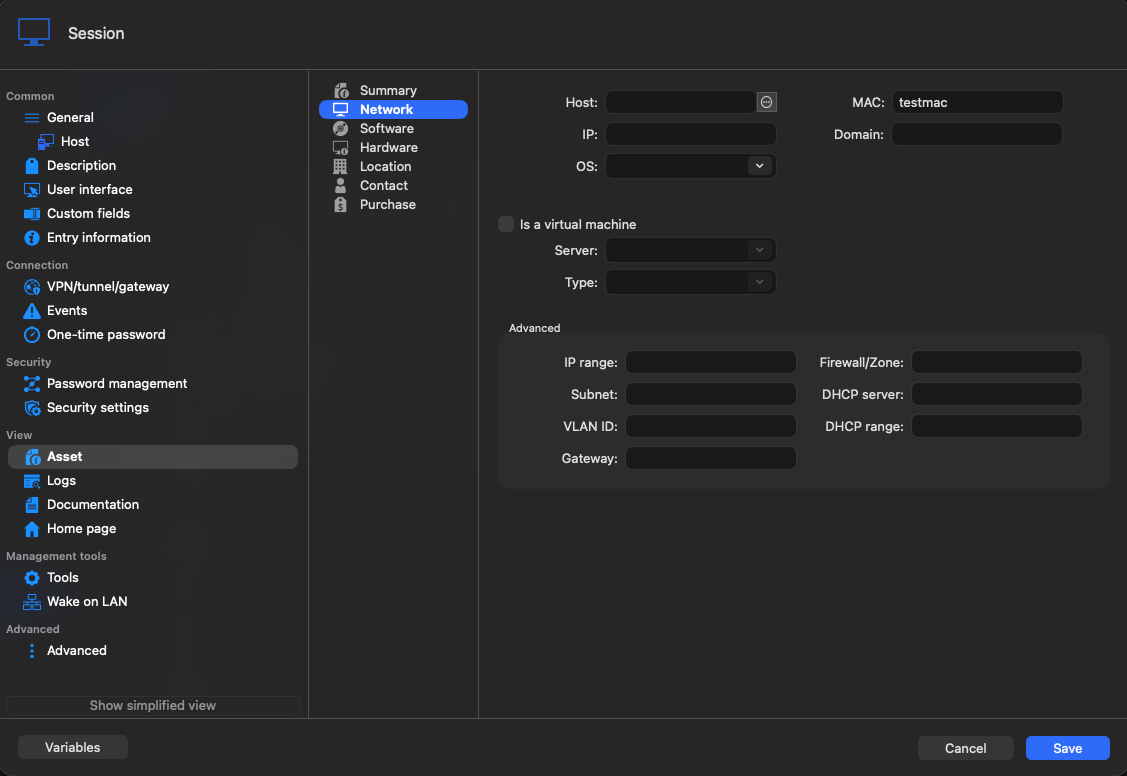This screenshot has height=776, width=1127.
Task: Click the Save button
Action: (x=1067, y=748)
